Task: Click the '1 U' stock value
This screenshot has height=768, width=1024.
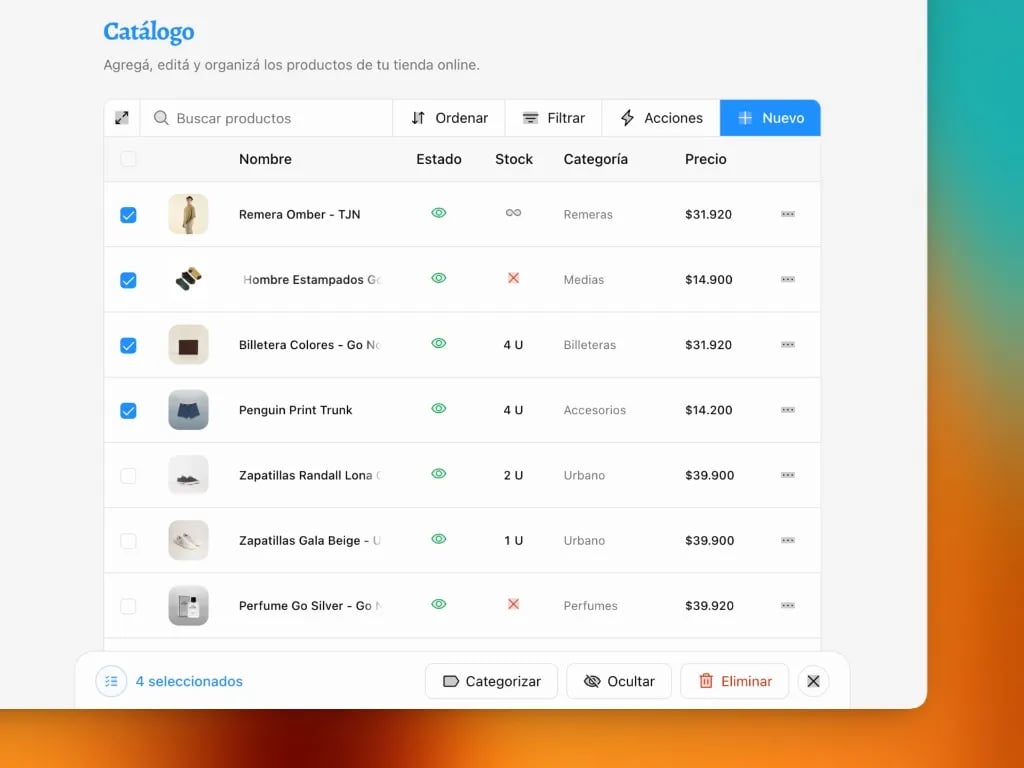Action: click(513, 541)
